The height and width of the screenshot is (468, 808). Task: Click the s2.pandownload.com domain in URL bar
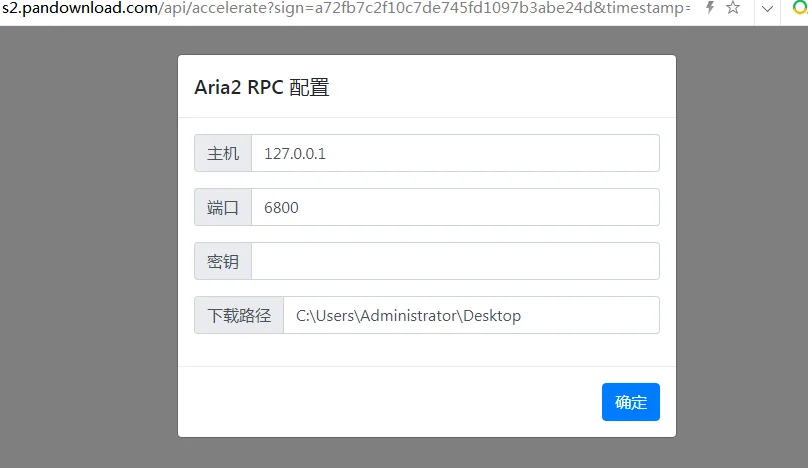[x=80, y=8]
